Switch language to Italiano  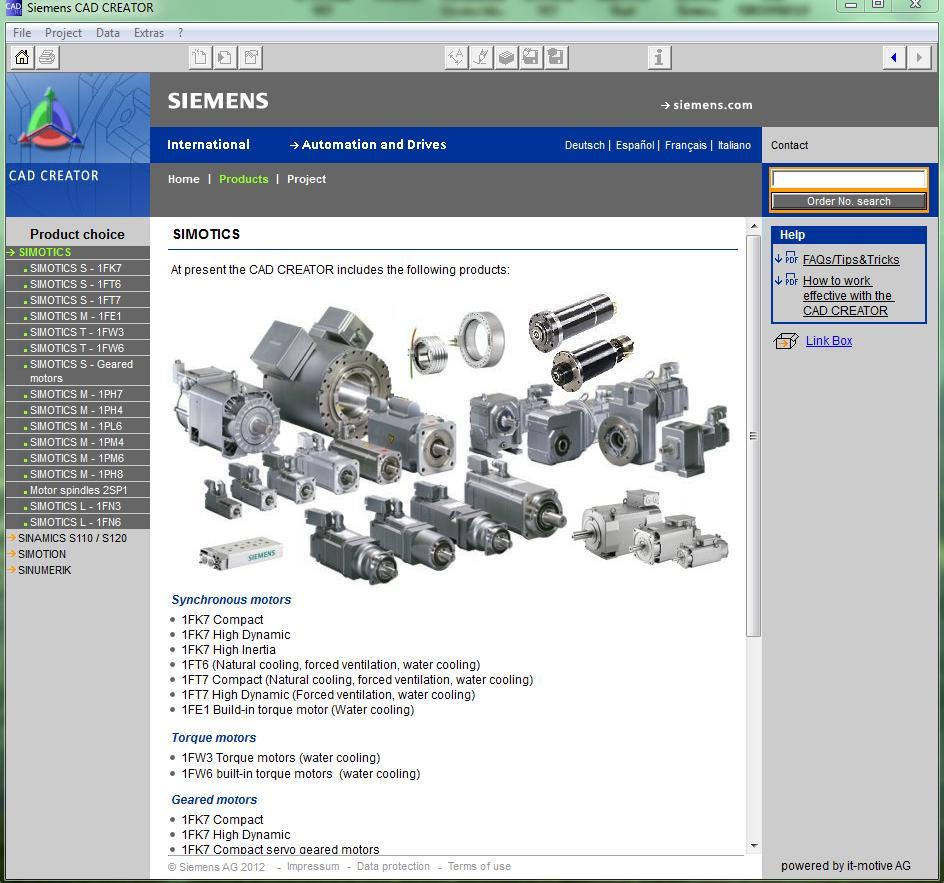click(734, 145)
